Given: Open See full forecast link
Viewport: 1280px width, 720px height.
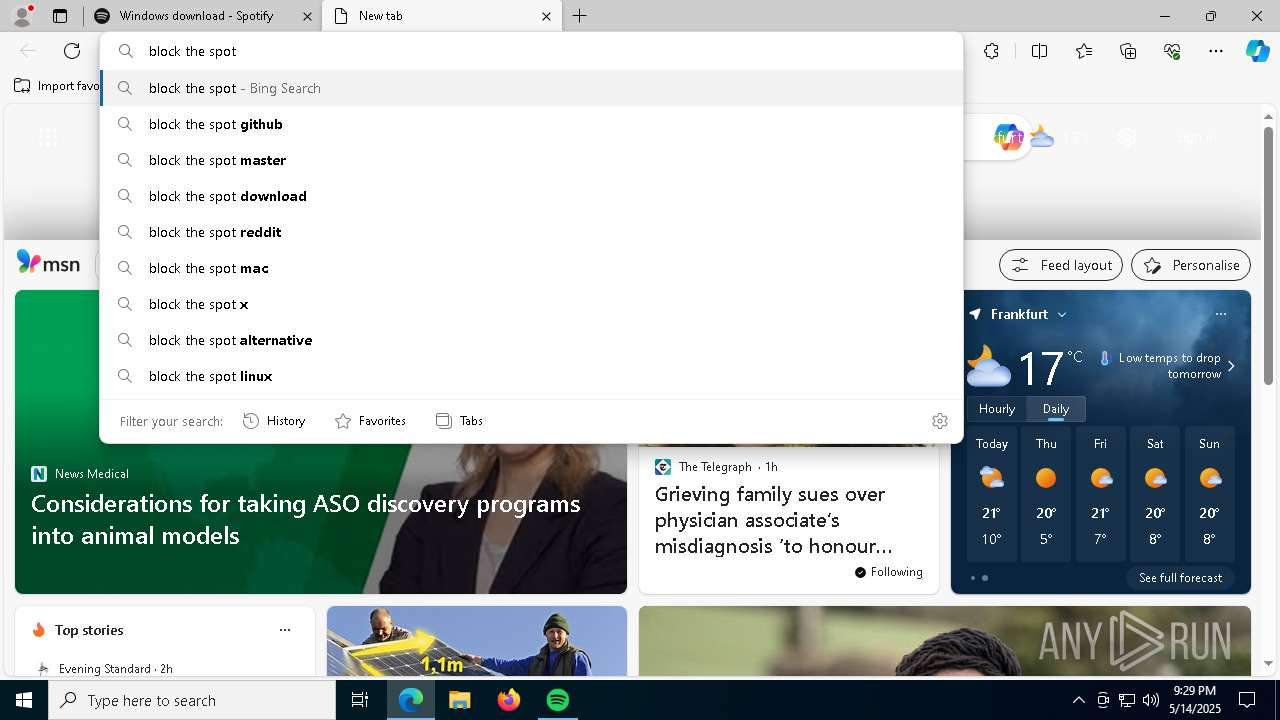Looking at the screenshot, I should pyautogui.click(x=1180, y=578).
